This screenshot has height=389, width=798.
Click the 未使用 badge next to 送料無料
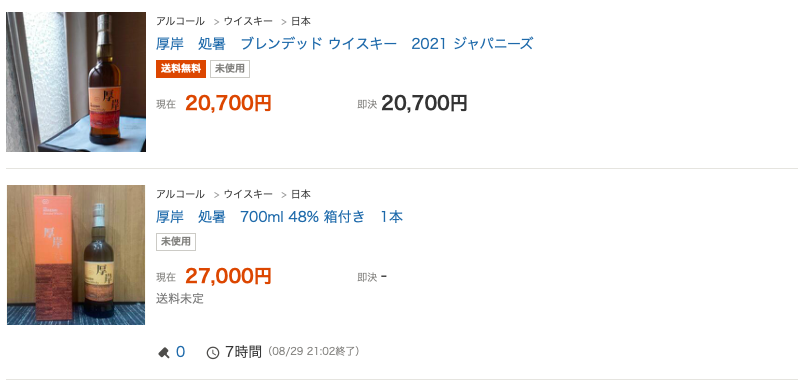(230, 69)
